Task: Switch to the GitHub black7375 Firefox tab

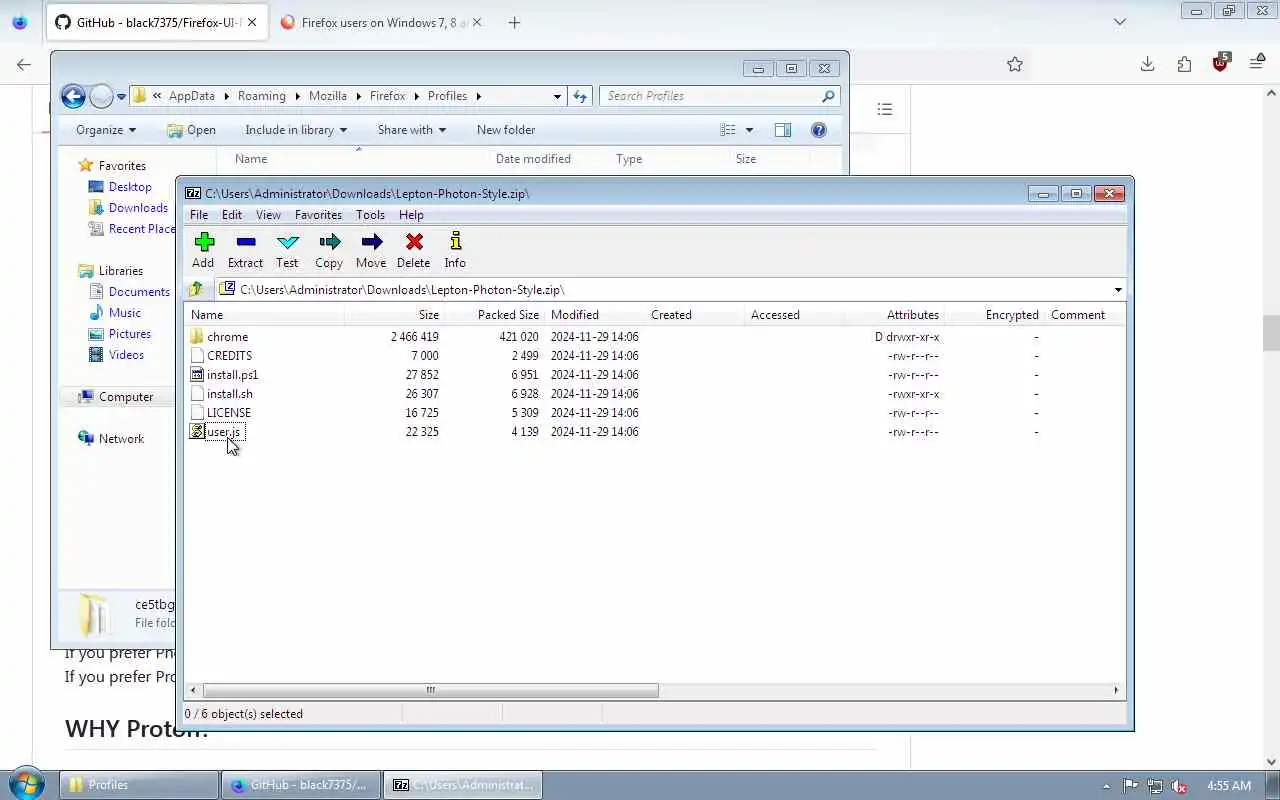Action: coord(158,22)
